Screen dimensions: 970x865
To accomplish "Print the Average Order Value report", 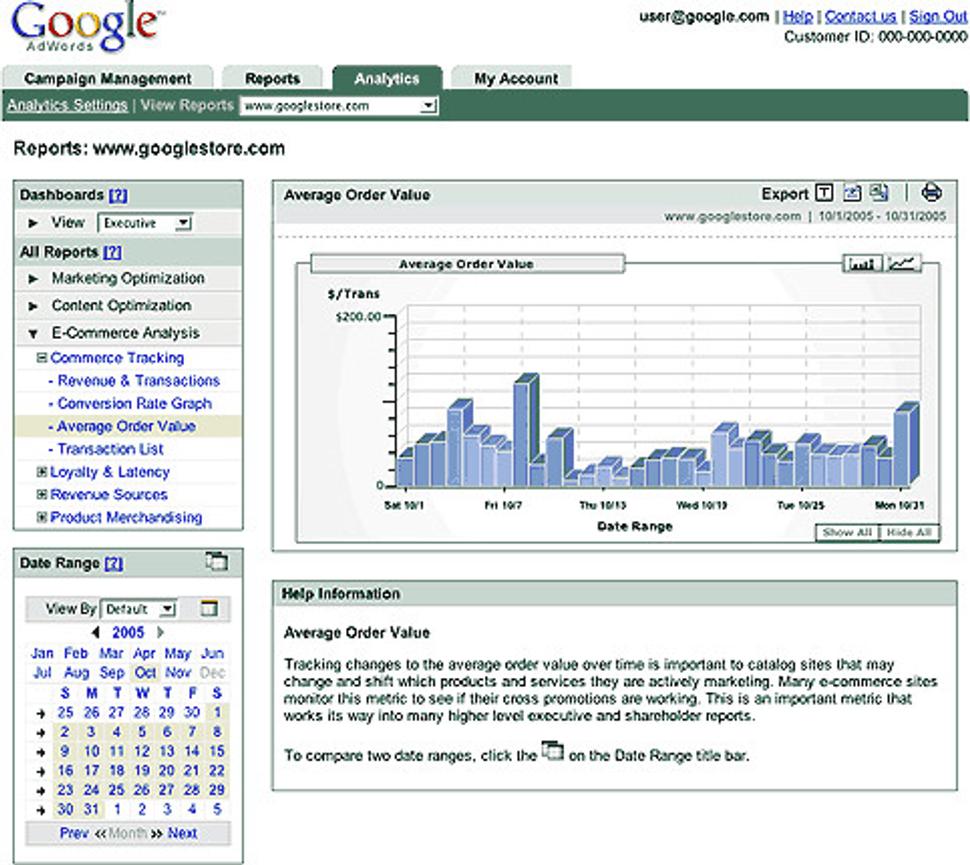I will [x=932, y=192].
